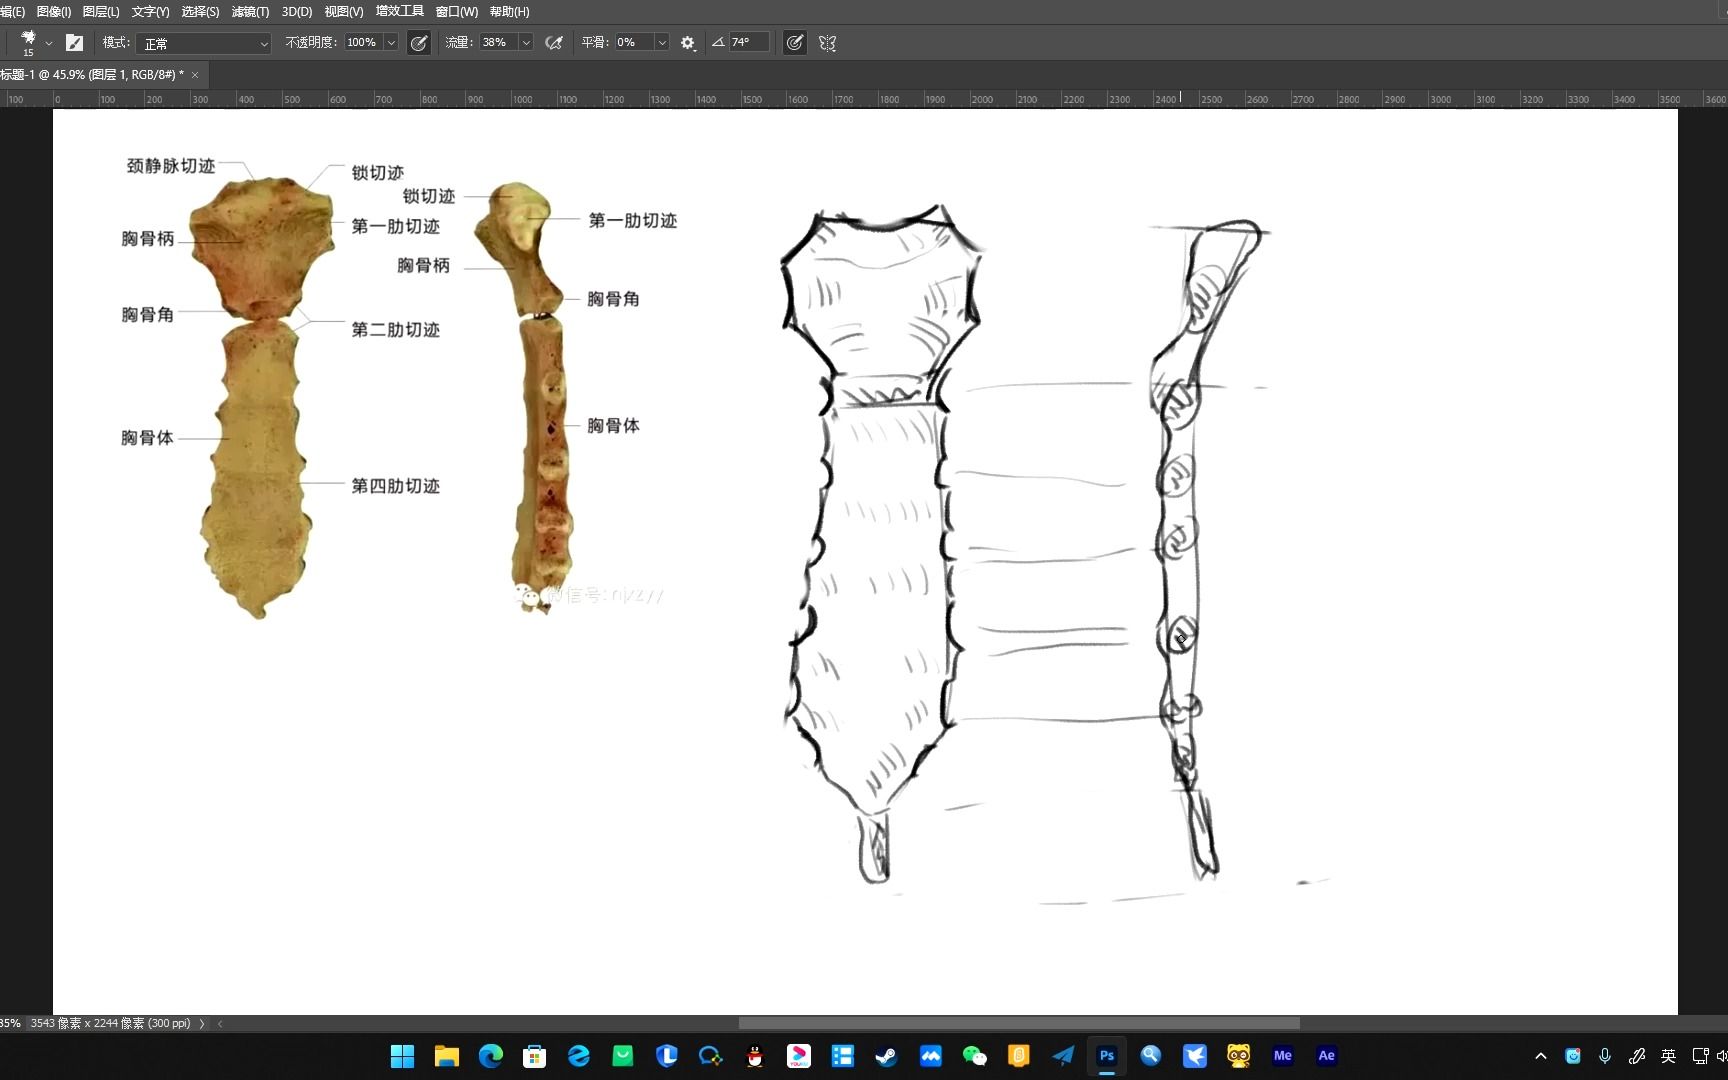Open the green app icon in taskbar
The width and height of the screenshot is (1728, 1080).
click(623, 1056)
